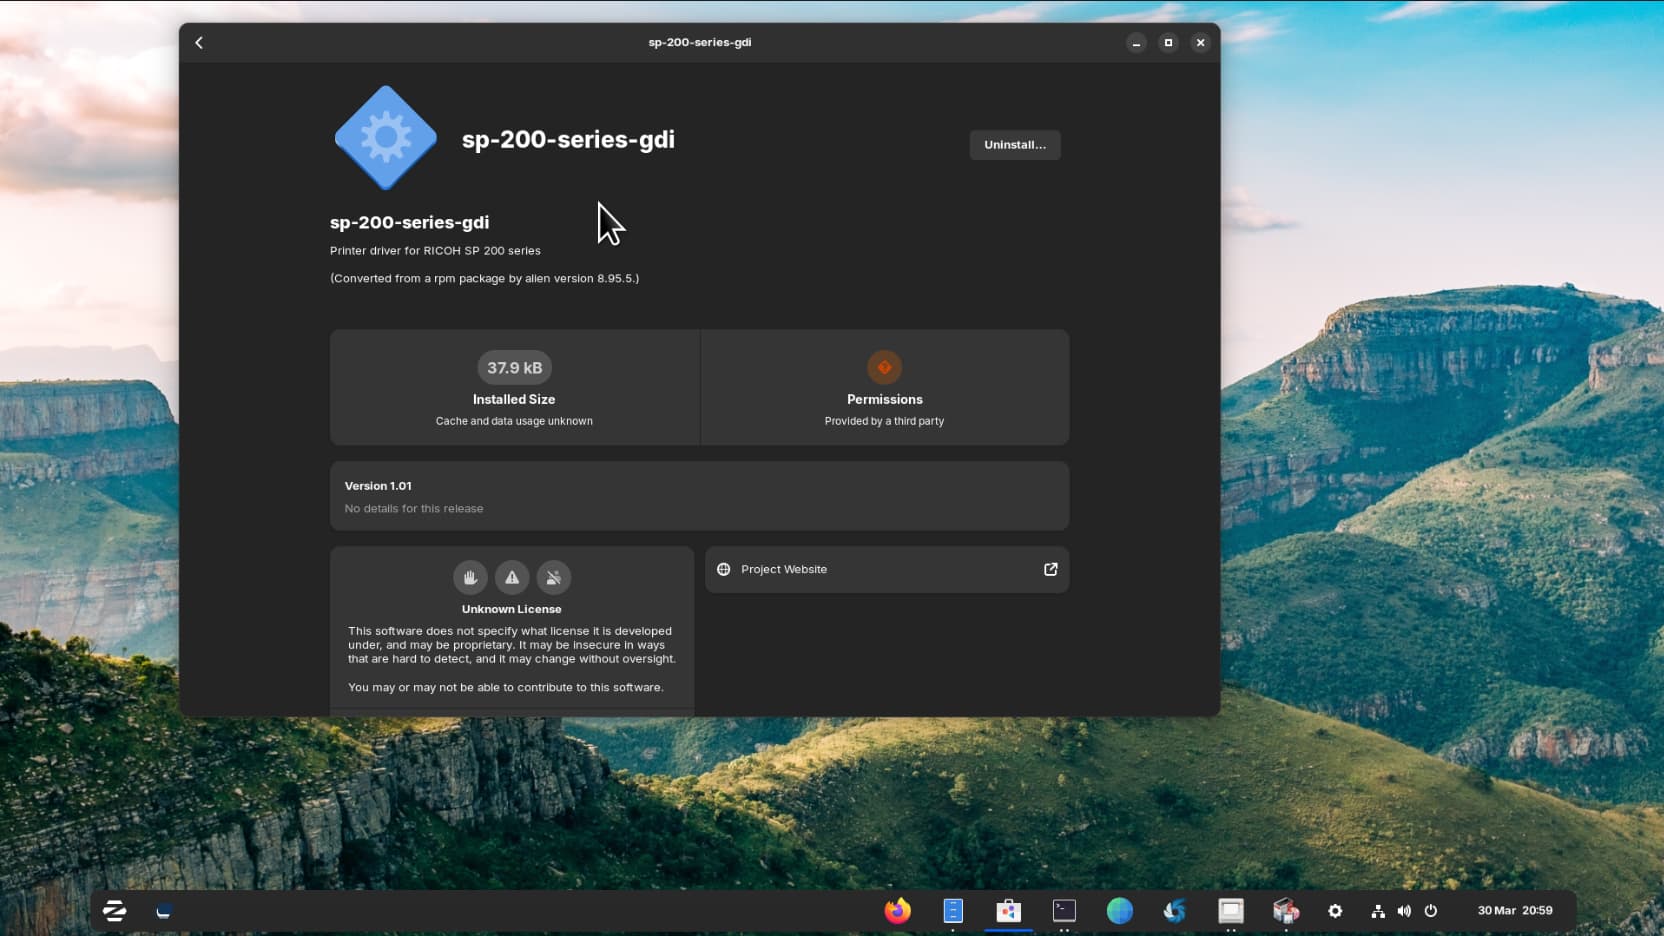Viewport: 1664px width, 936px height.
Task: Click the globe icon beside Project Website
Action: (x=724, y=569)
